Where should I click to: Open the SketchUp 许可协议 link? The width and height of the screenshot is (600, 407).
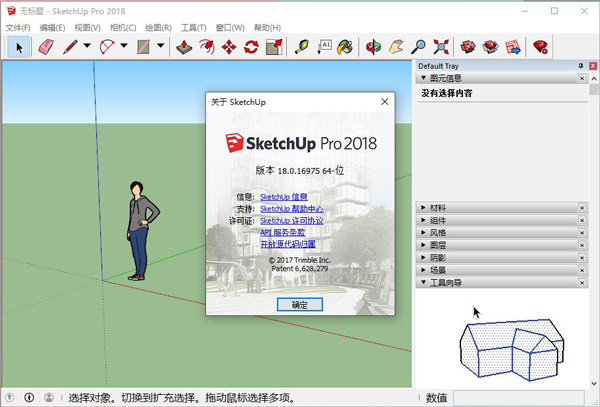point(292,221)
